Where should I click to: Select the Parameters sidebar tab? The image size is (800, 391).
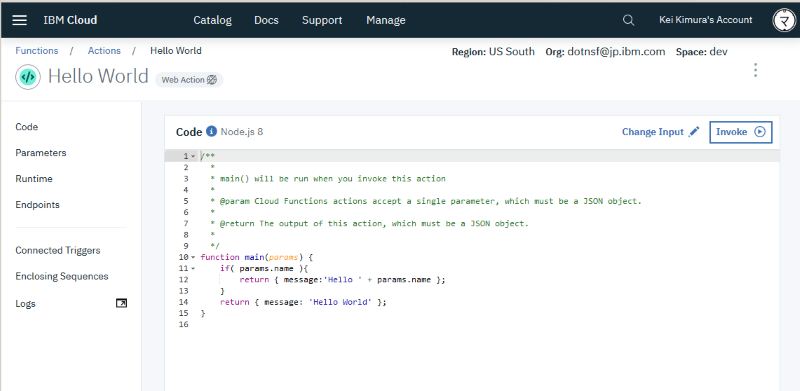(x=41, y=153)
